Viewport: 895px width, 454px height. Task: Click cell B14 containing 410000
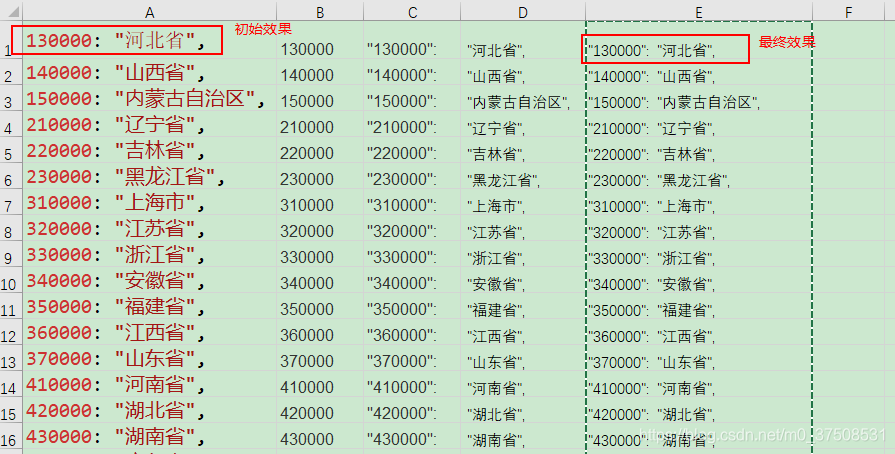click(x=320, y=384)
